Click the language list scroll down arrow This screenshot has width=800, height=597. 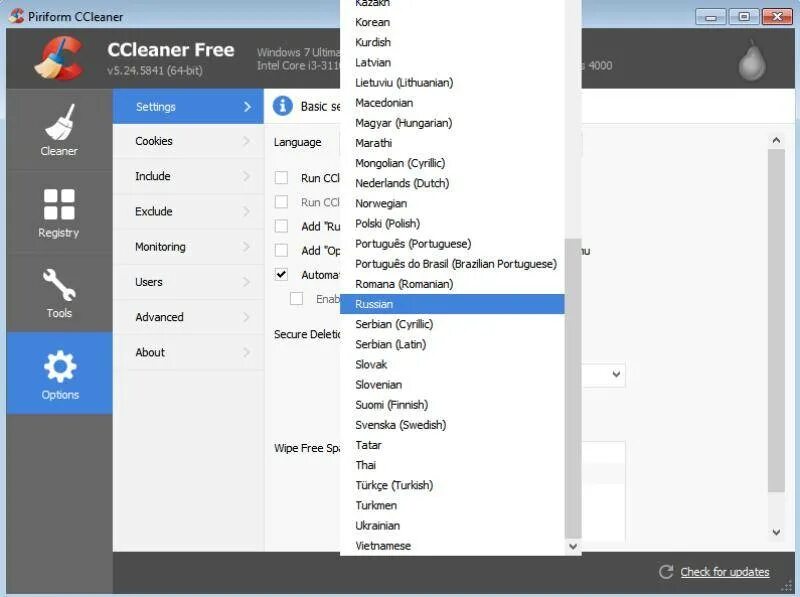[x=573, y=546]
